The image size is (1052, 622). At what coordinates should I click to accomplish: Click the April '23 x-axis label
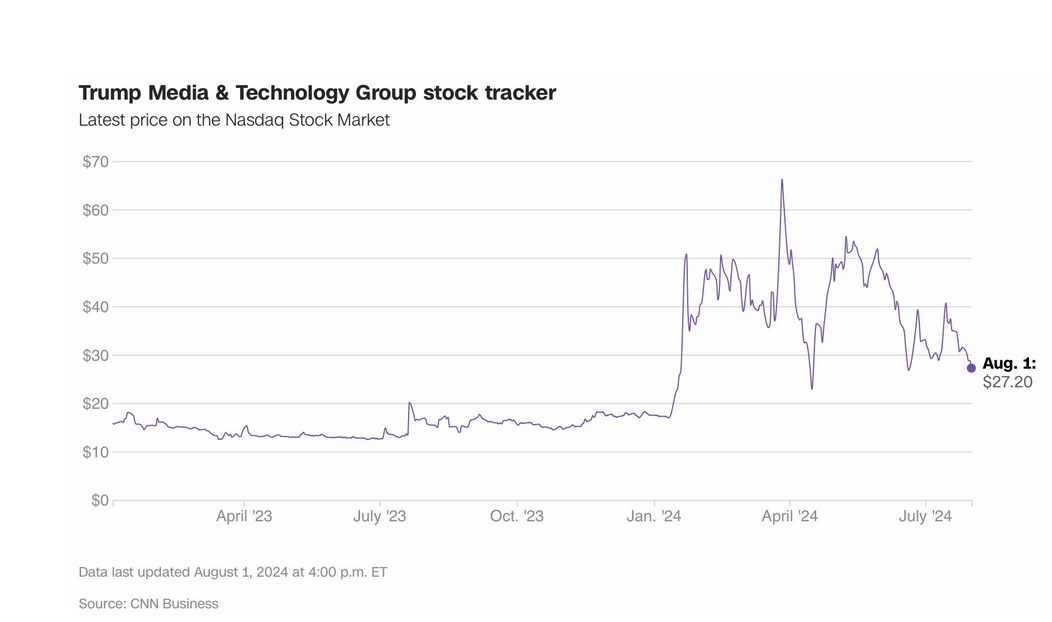point(244,517)
